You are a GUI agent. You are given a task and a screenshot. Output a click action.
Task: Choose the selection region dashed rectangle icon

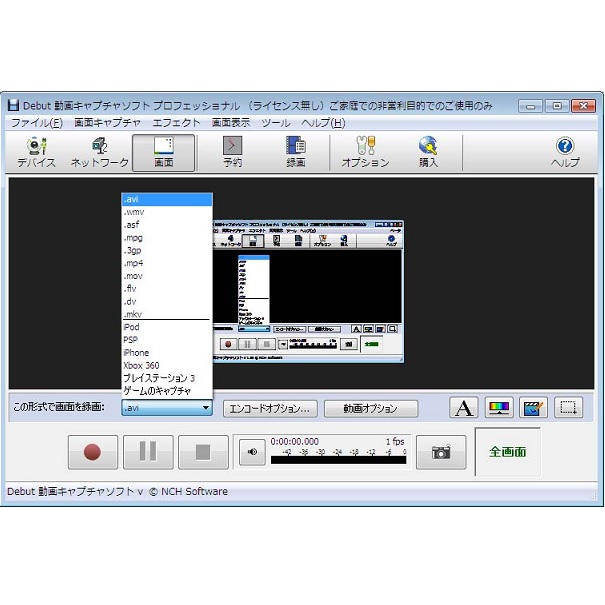568,407
